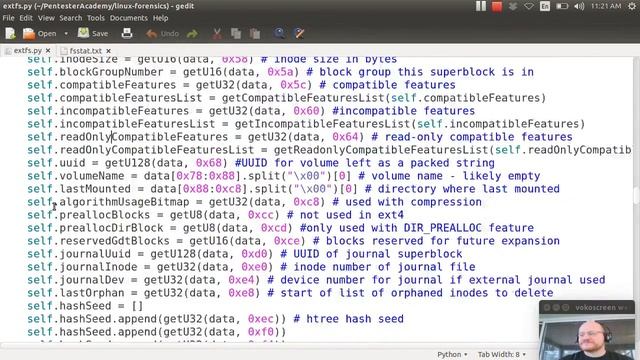Click the red record indicator in top panel
This screenshot has width=640, height=360.
pos(497,7)
